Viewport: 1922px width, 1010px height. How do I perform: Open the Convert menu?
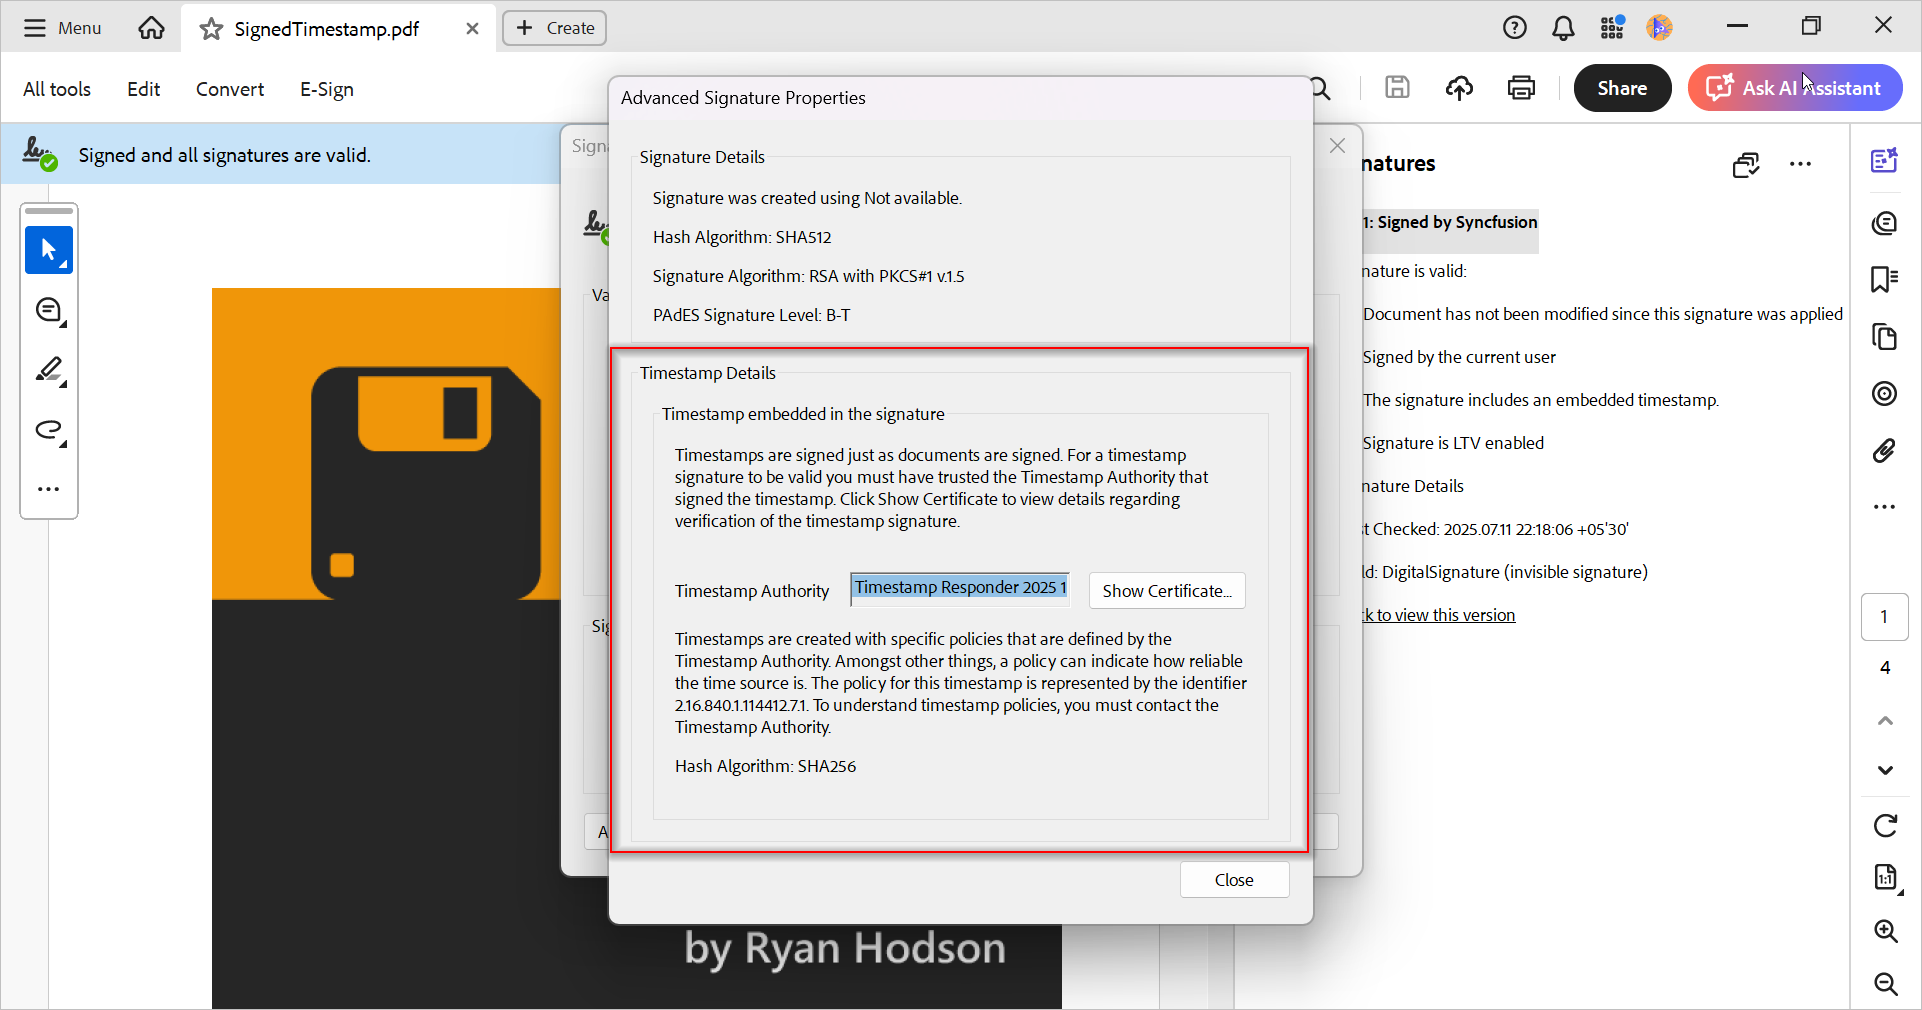[229, 89]
